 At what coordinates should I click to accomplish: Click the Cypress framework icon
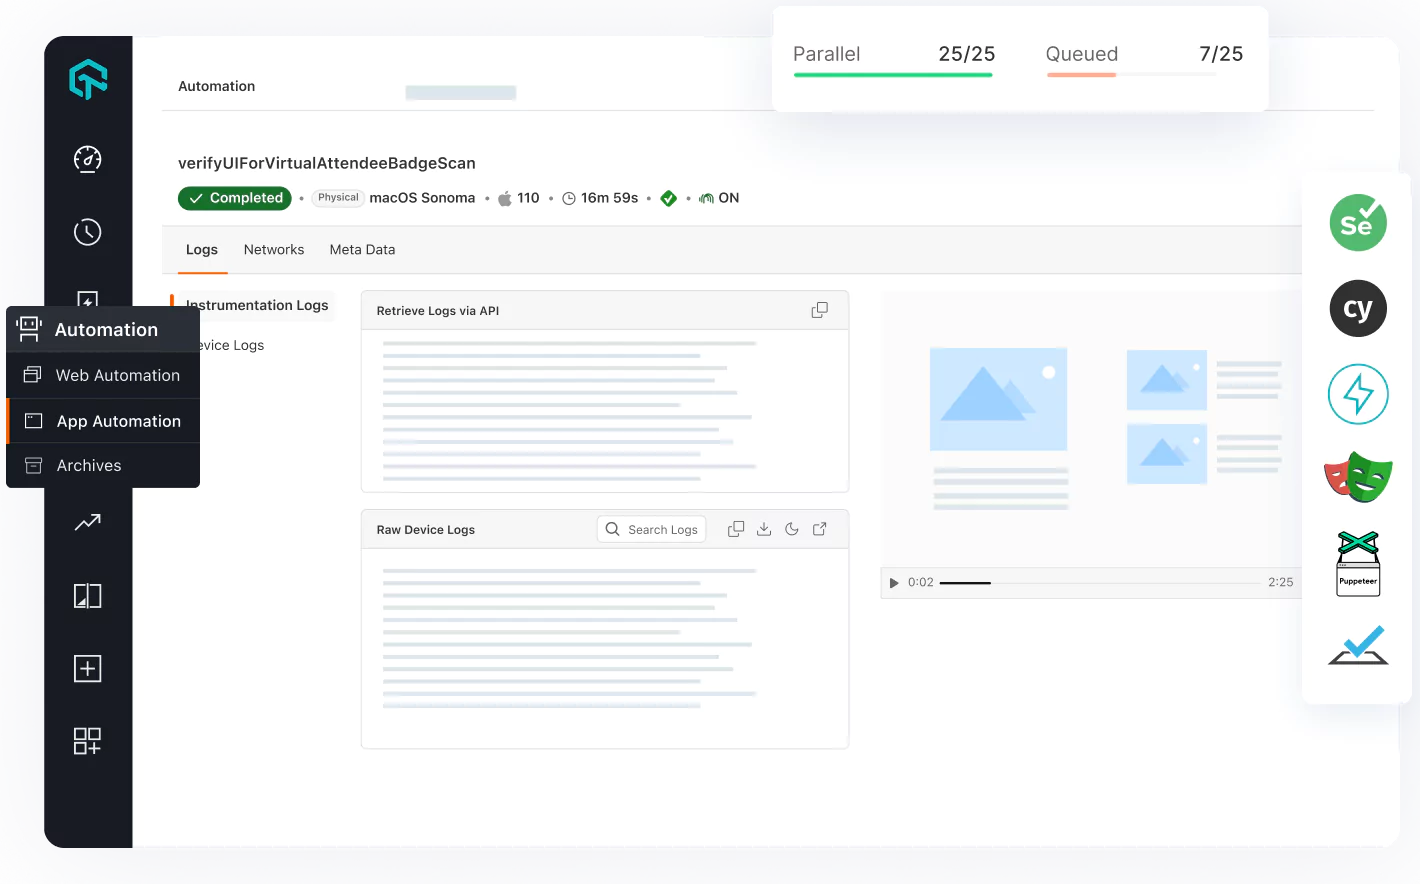pyautogui.click(x=1357, y=309)
